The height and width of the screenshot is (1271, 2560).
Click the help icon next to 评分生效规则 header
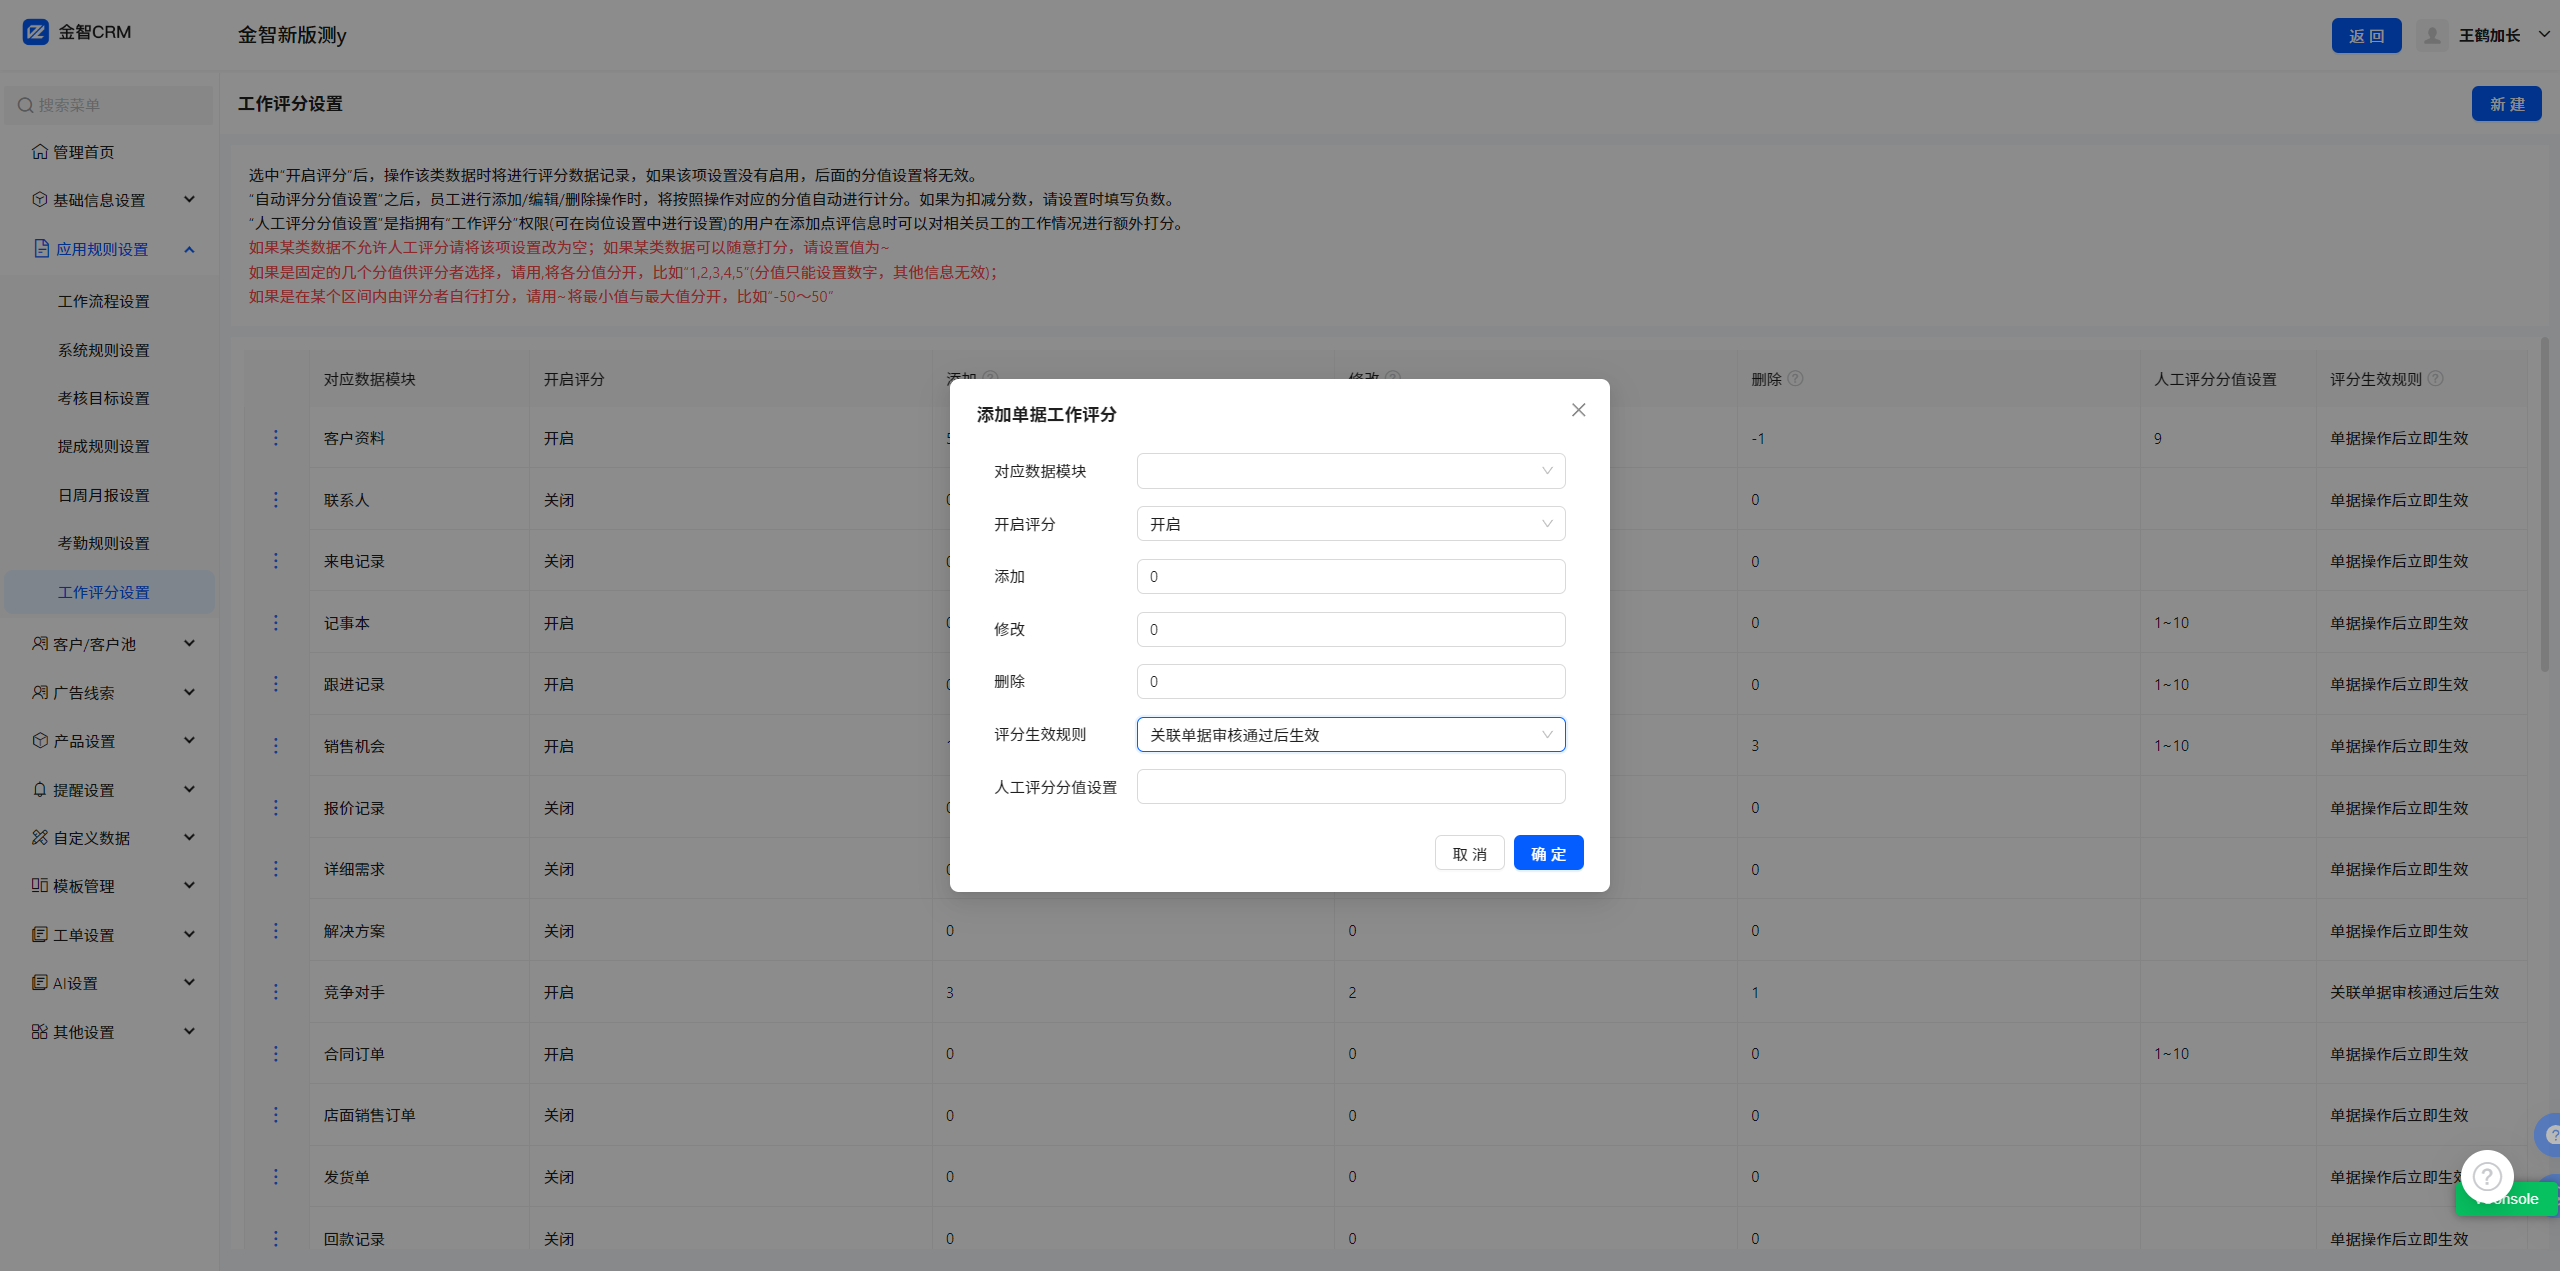click(x=2435, y=379)
